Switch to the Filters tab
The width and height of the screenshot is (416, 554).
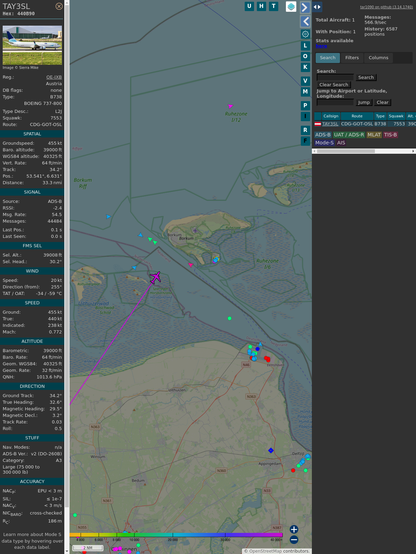point(352,58)
